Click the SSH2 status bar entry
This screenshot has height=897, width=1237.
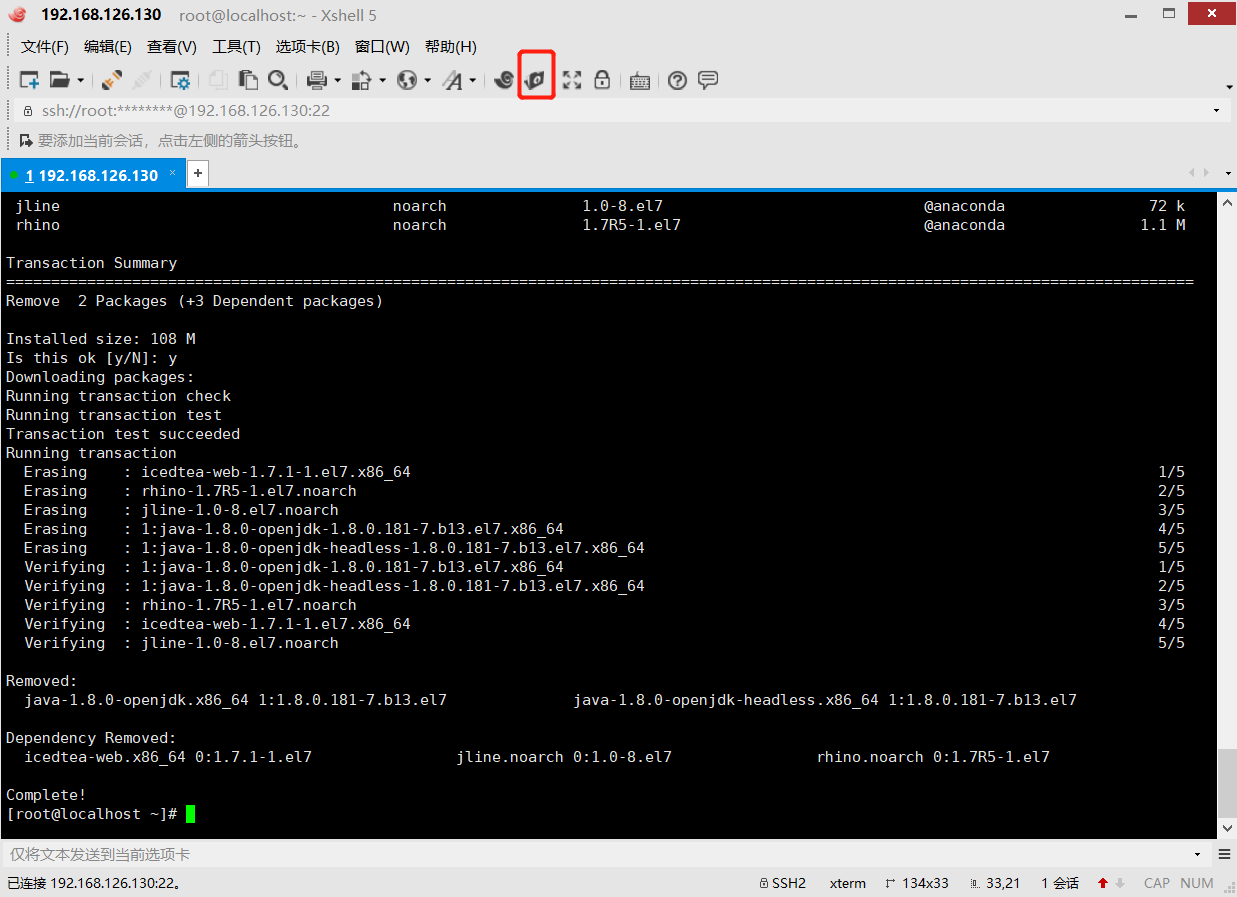782,883
